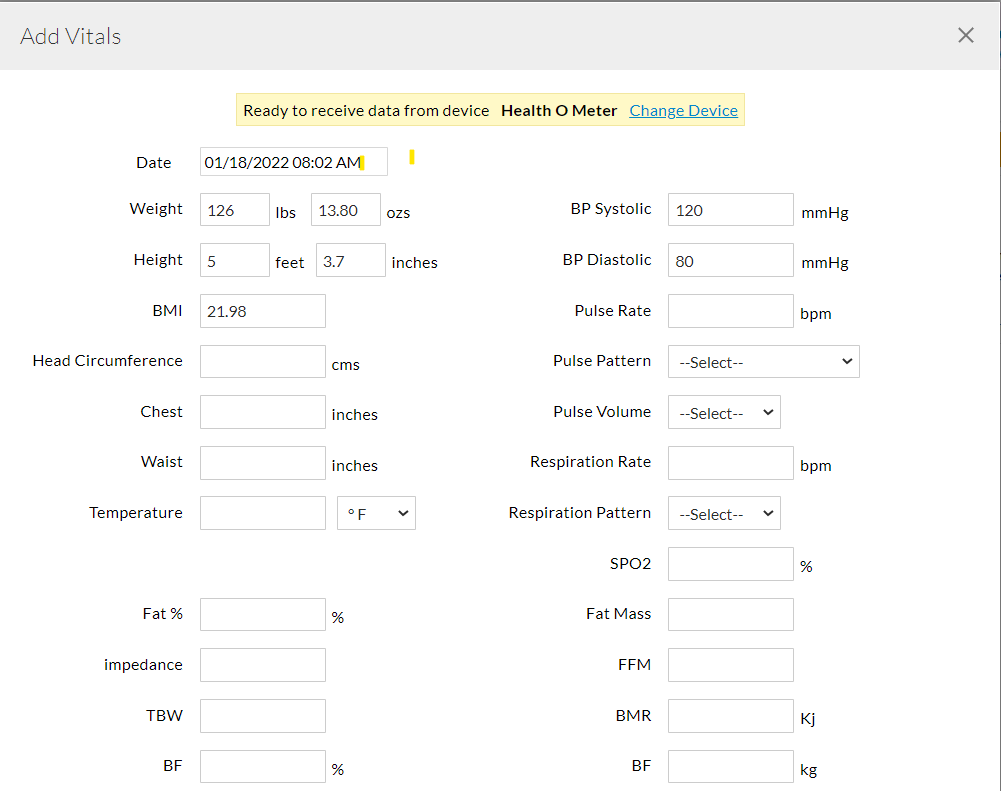The image size is (1001, 791).
Task: Edit the BP Diastolic field
Action: click(730, 261)
